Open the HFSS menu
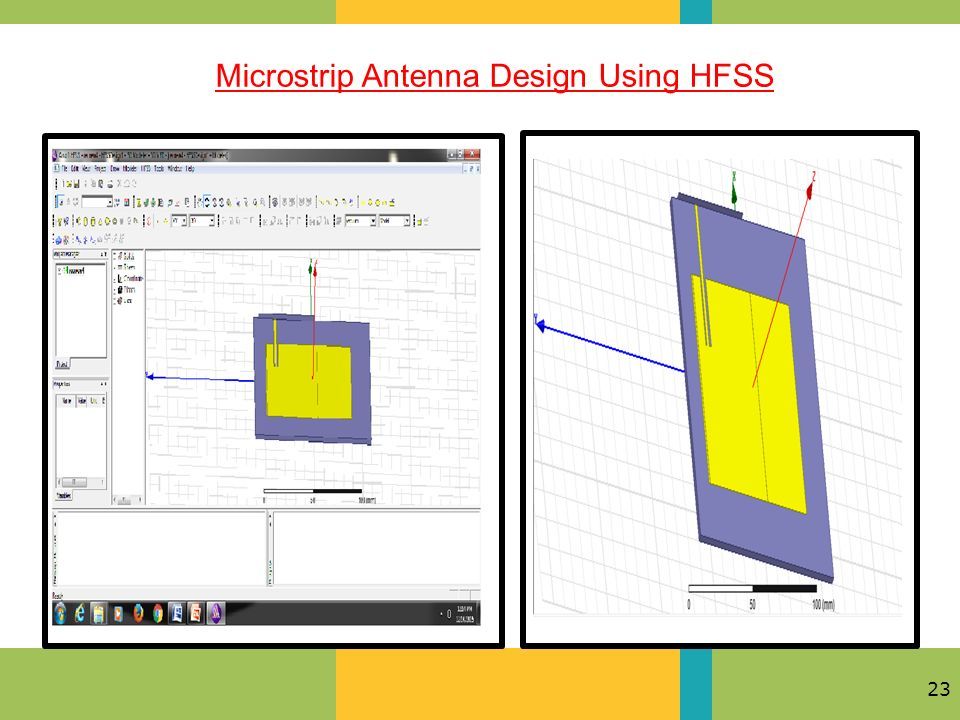 (146, 169)
